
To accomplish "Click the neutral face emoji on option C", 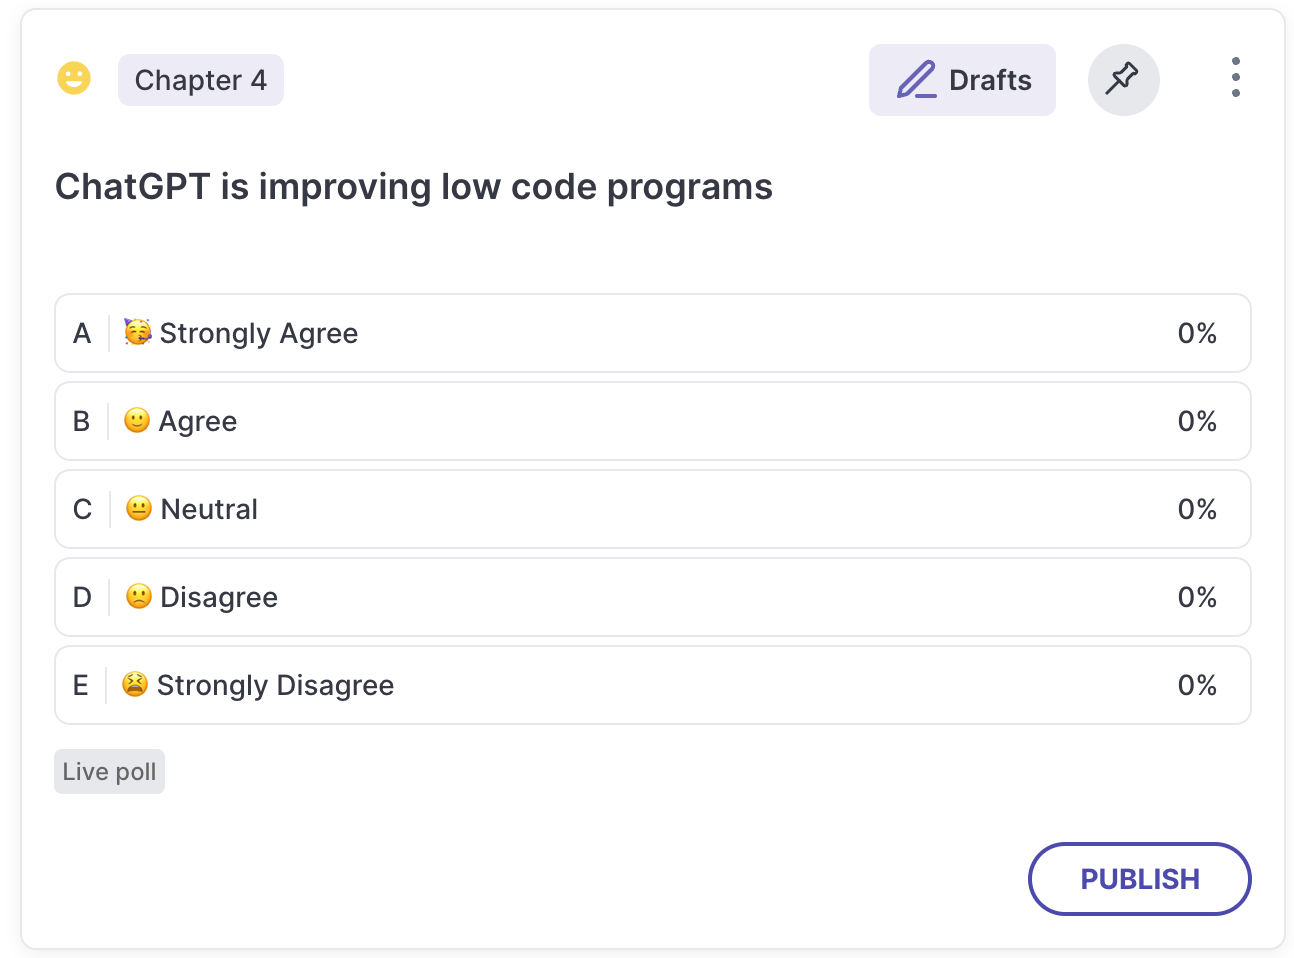I will (x=139, y=508).
